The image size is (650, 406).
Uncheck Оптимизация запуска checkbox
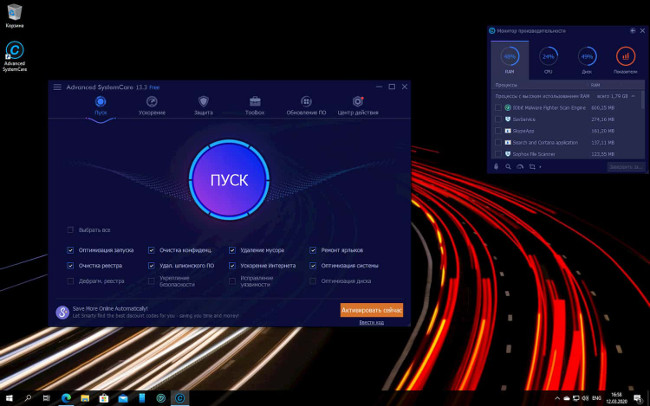click(70, 249)
